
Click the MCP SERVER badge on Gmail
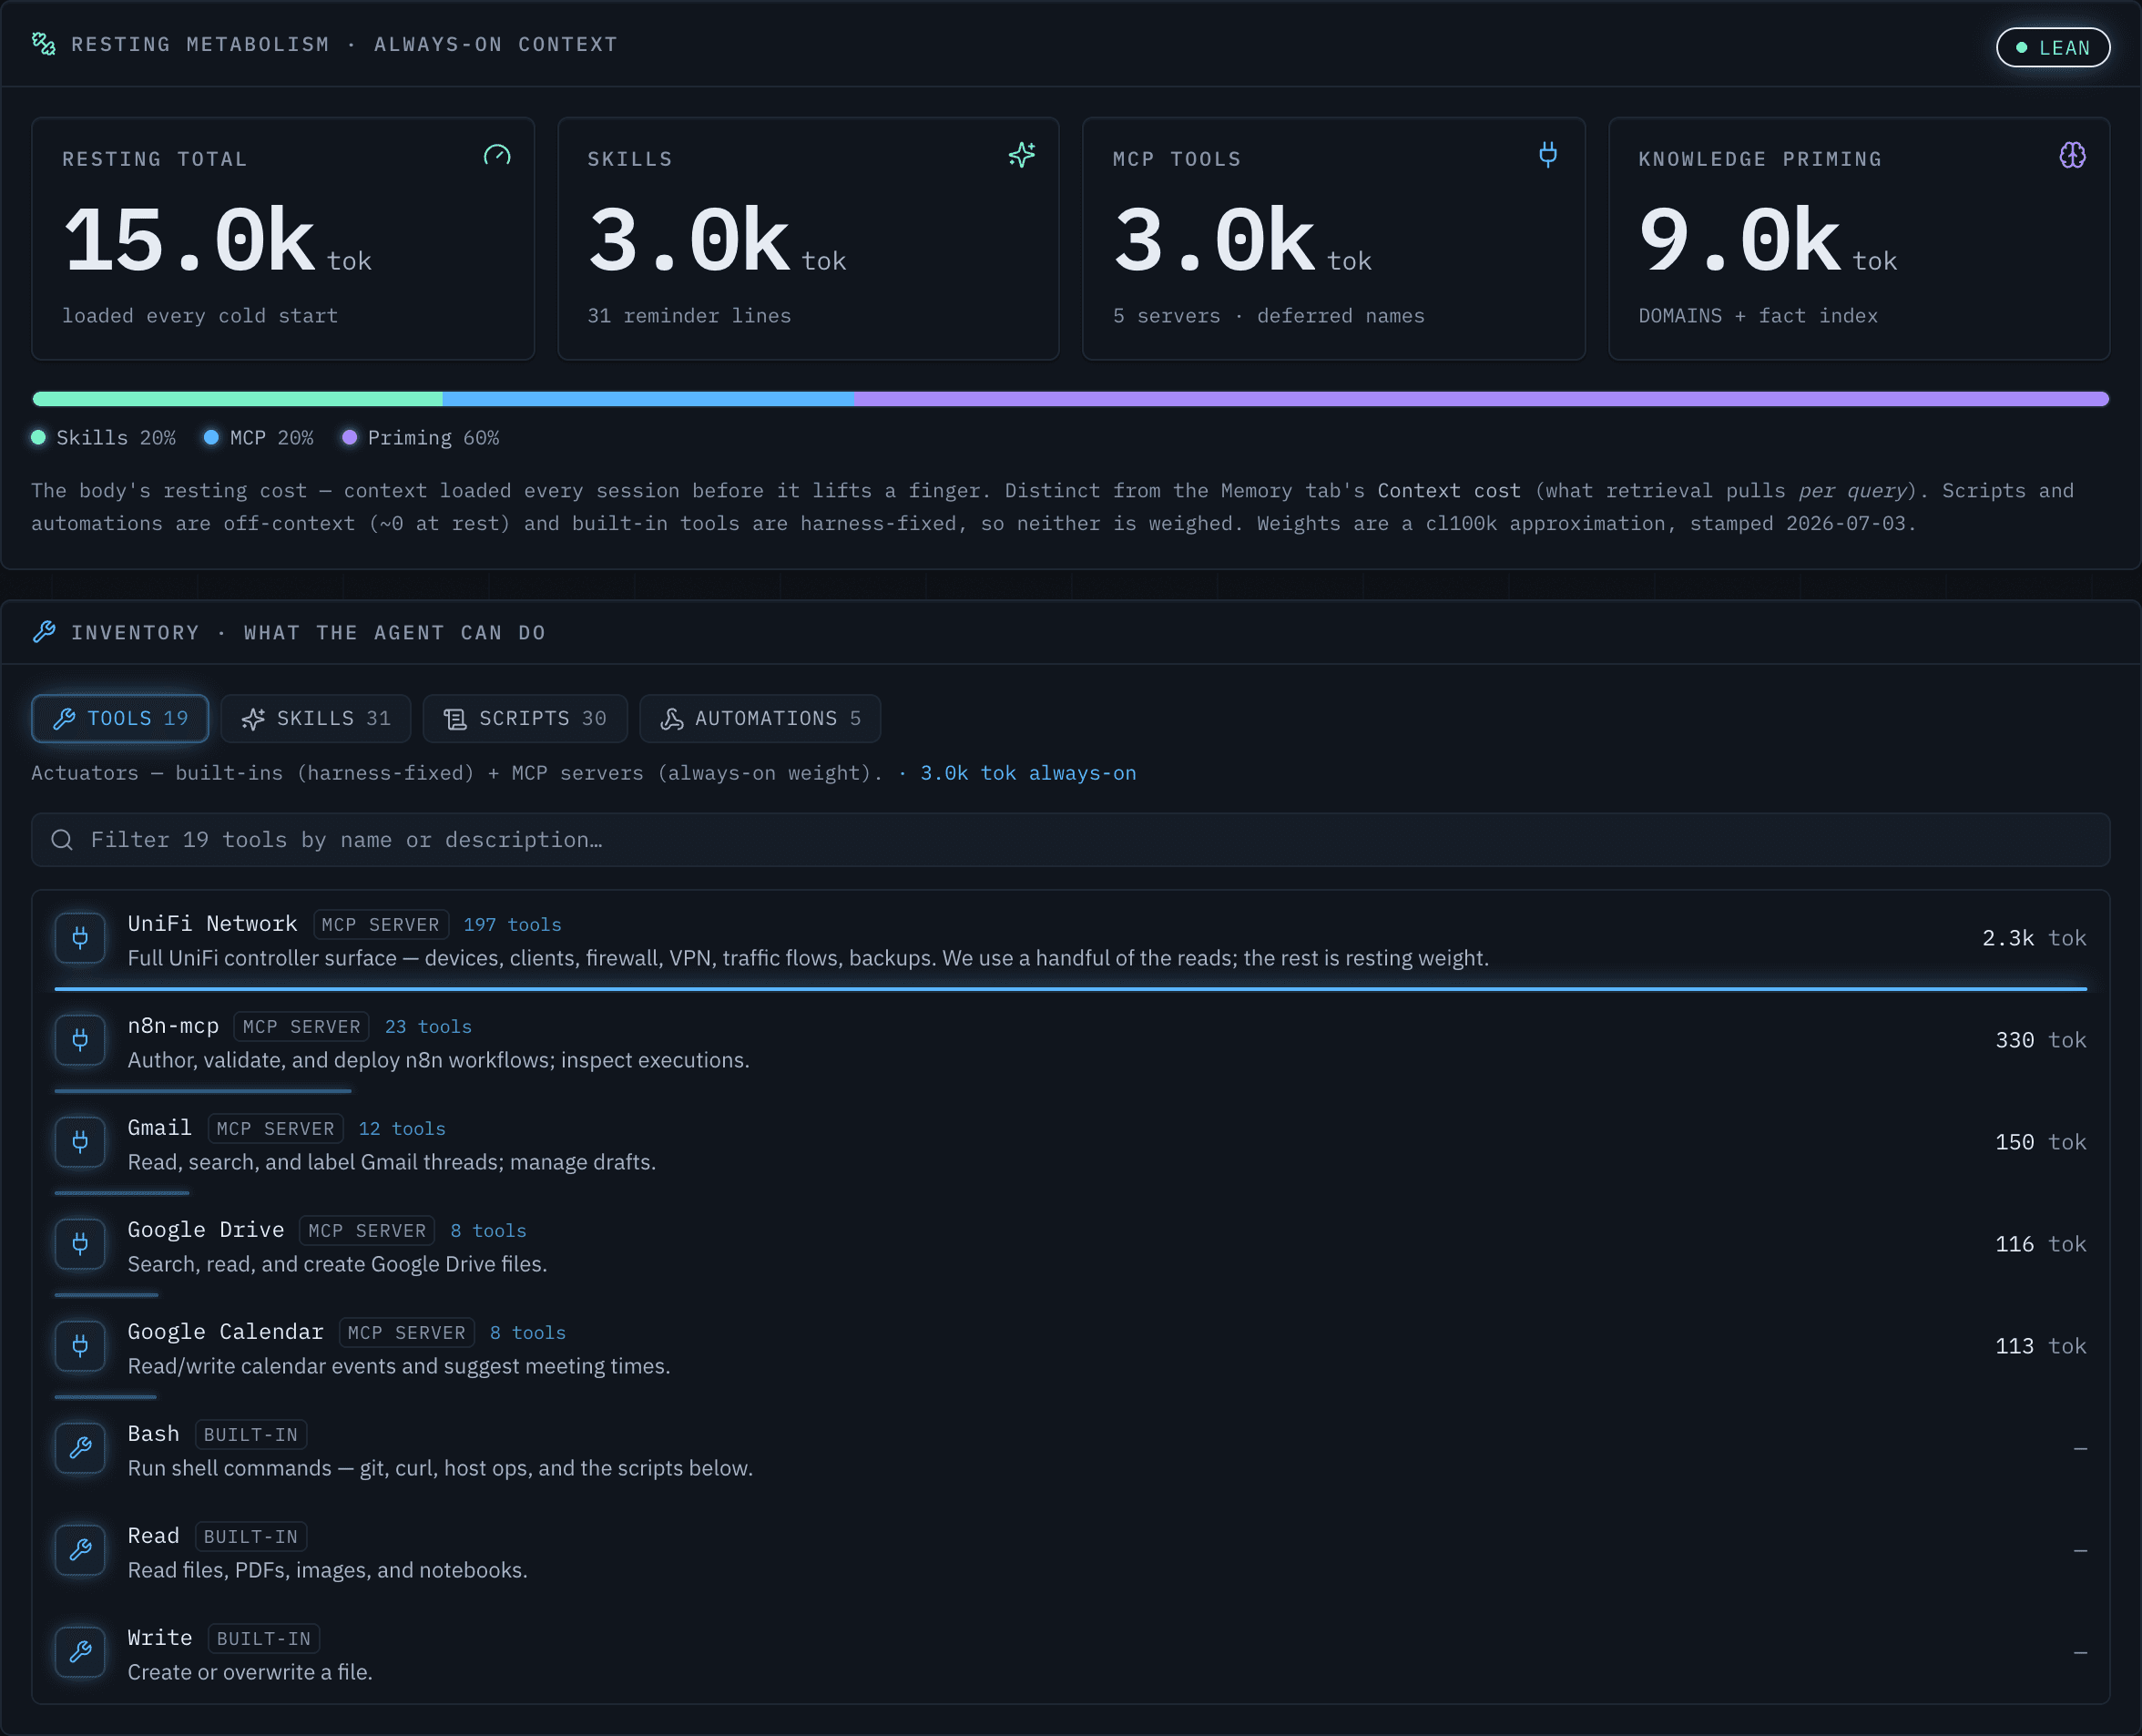[x=276, y=1129]
